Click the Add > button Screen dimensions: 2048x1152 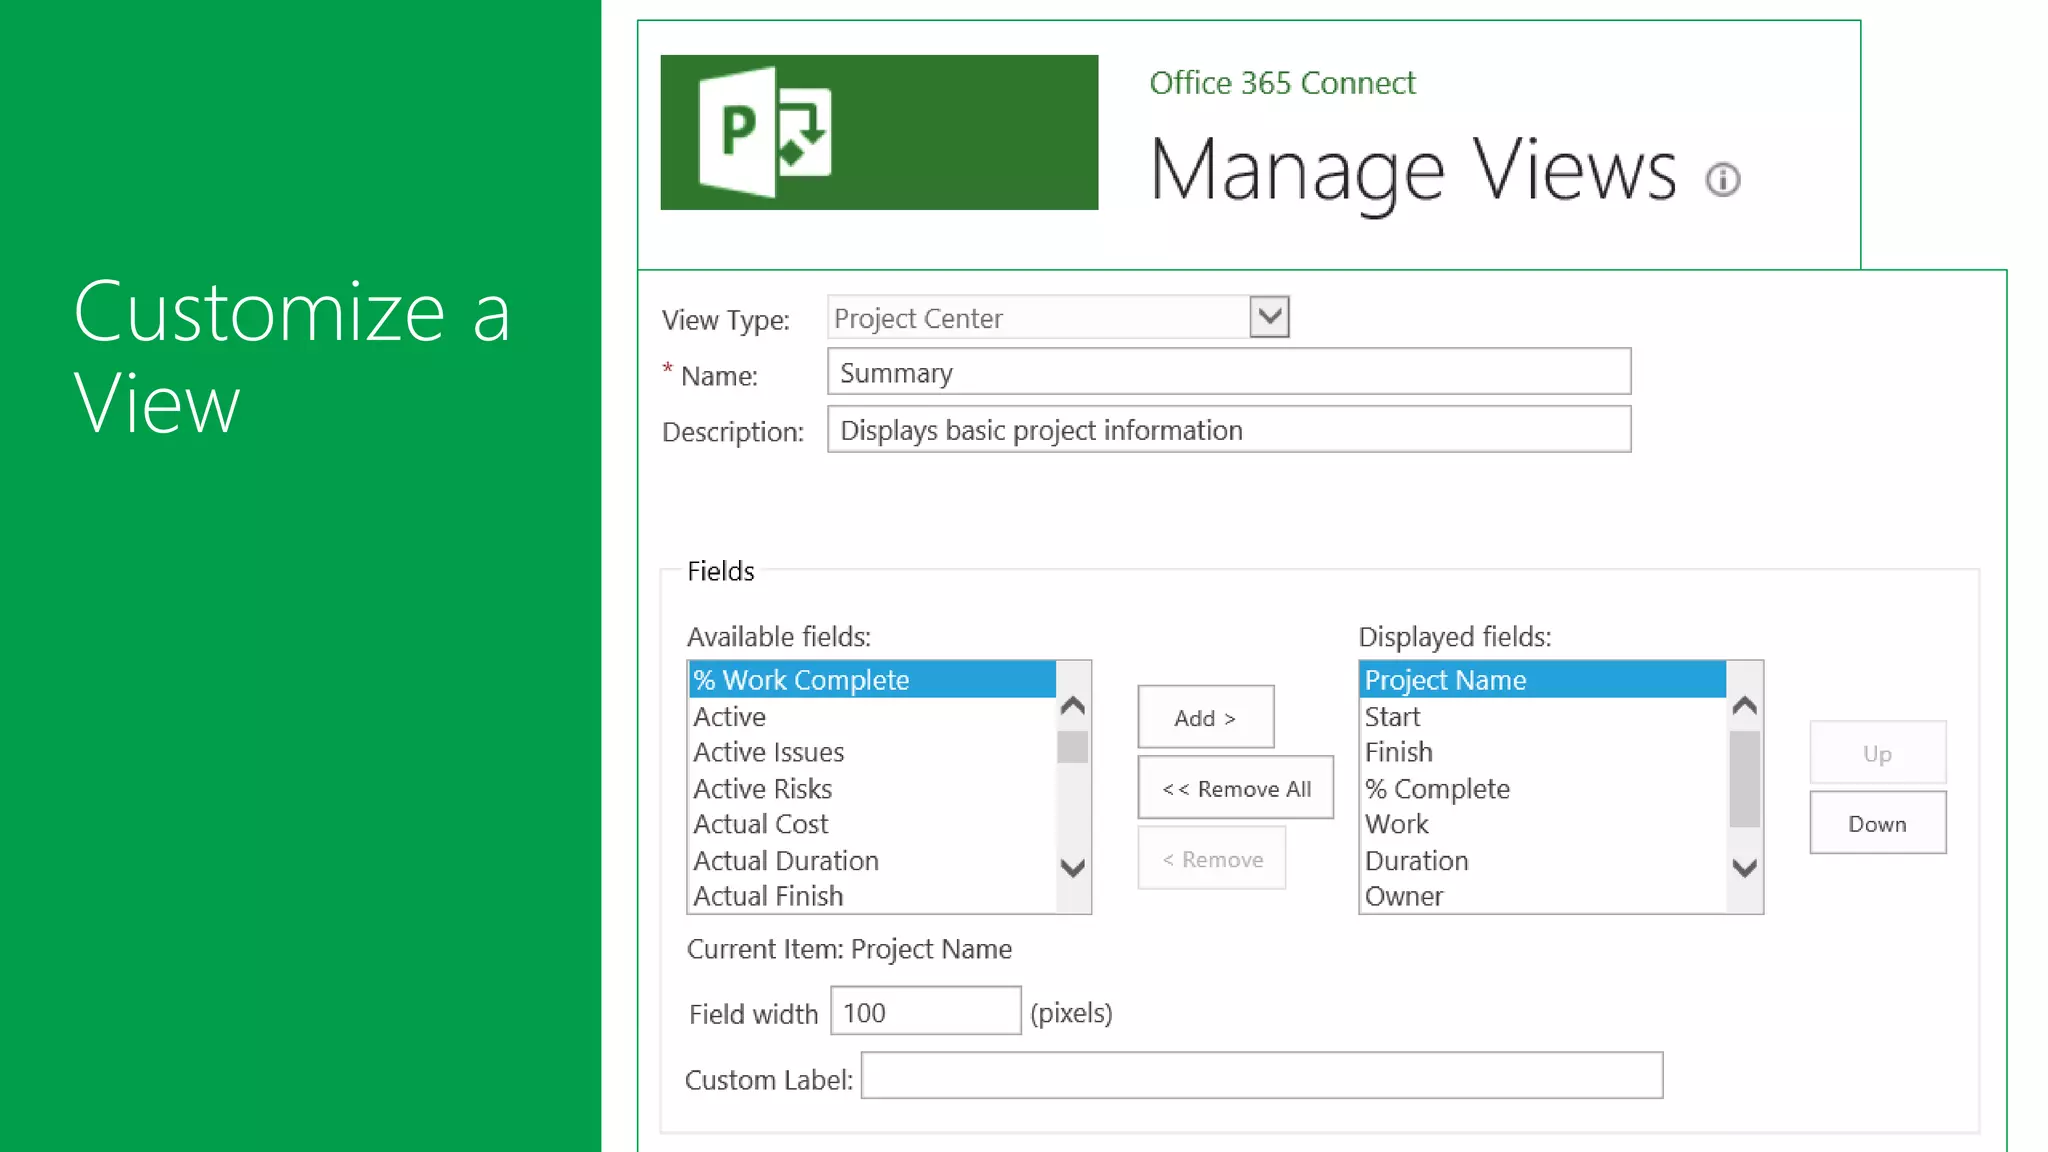[1205, 717]
